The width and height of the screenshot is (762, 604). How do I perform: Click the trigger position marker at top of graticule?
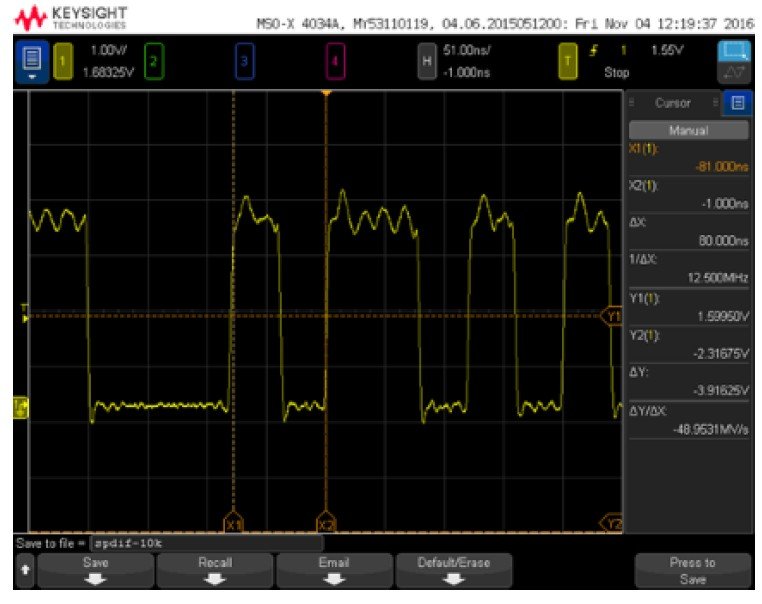click(326, 93)
